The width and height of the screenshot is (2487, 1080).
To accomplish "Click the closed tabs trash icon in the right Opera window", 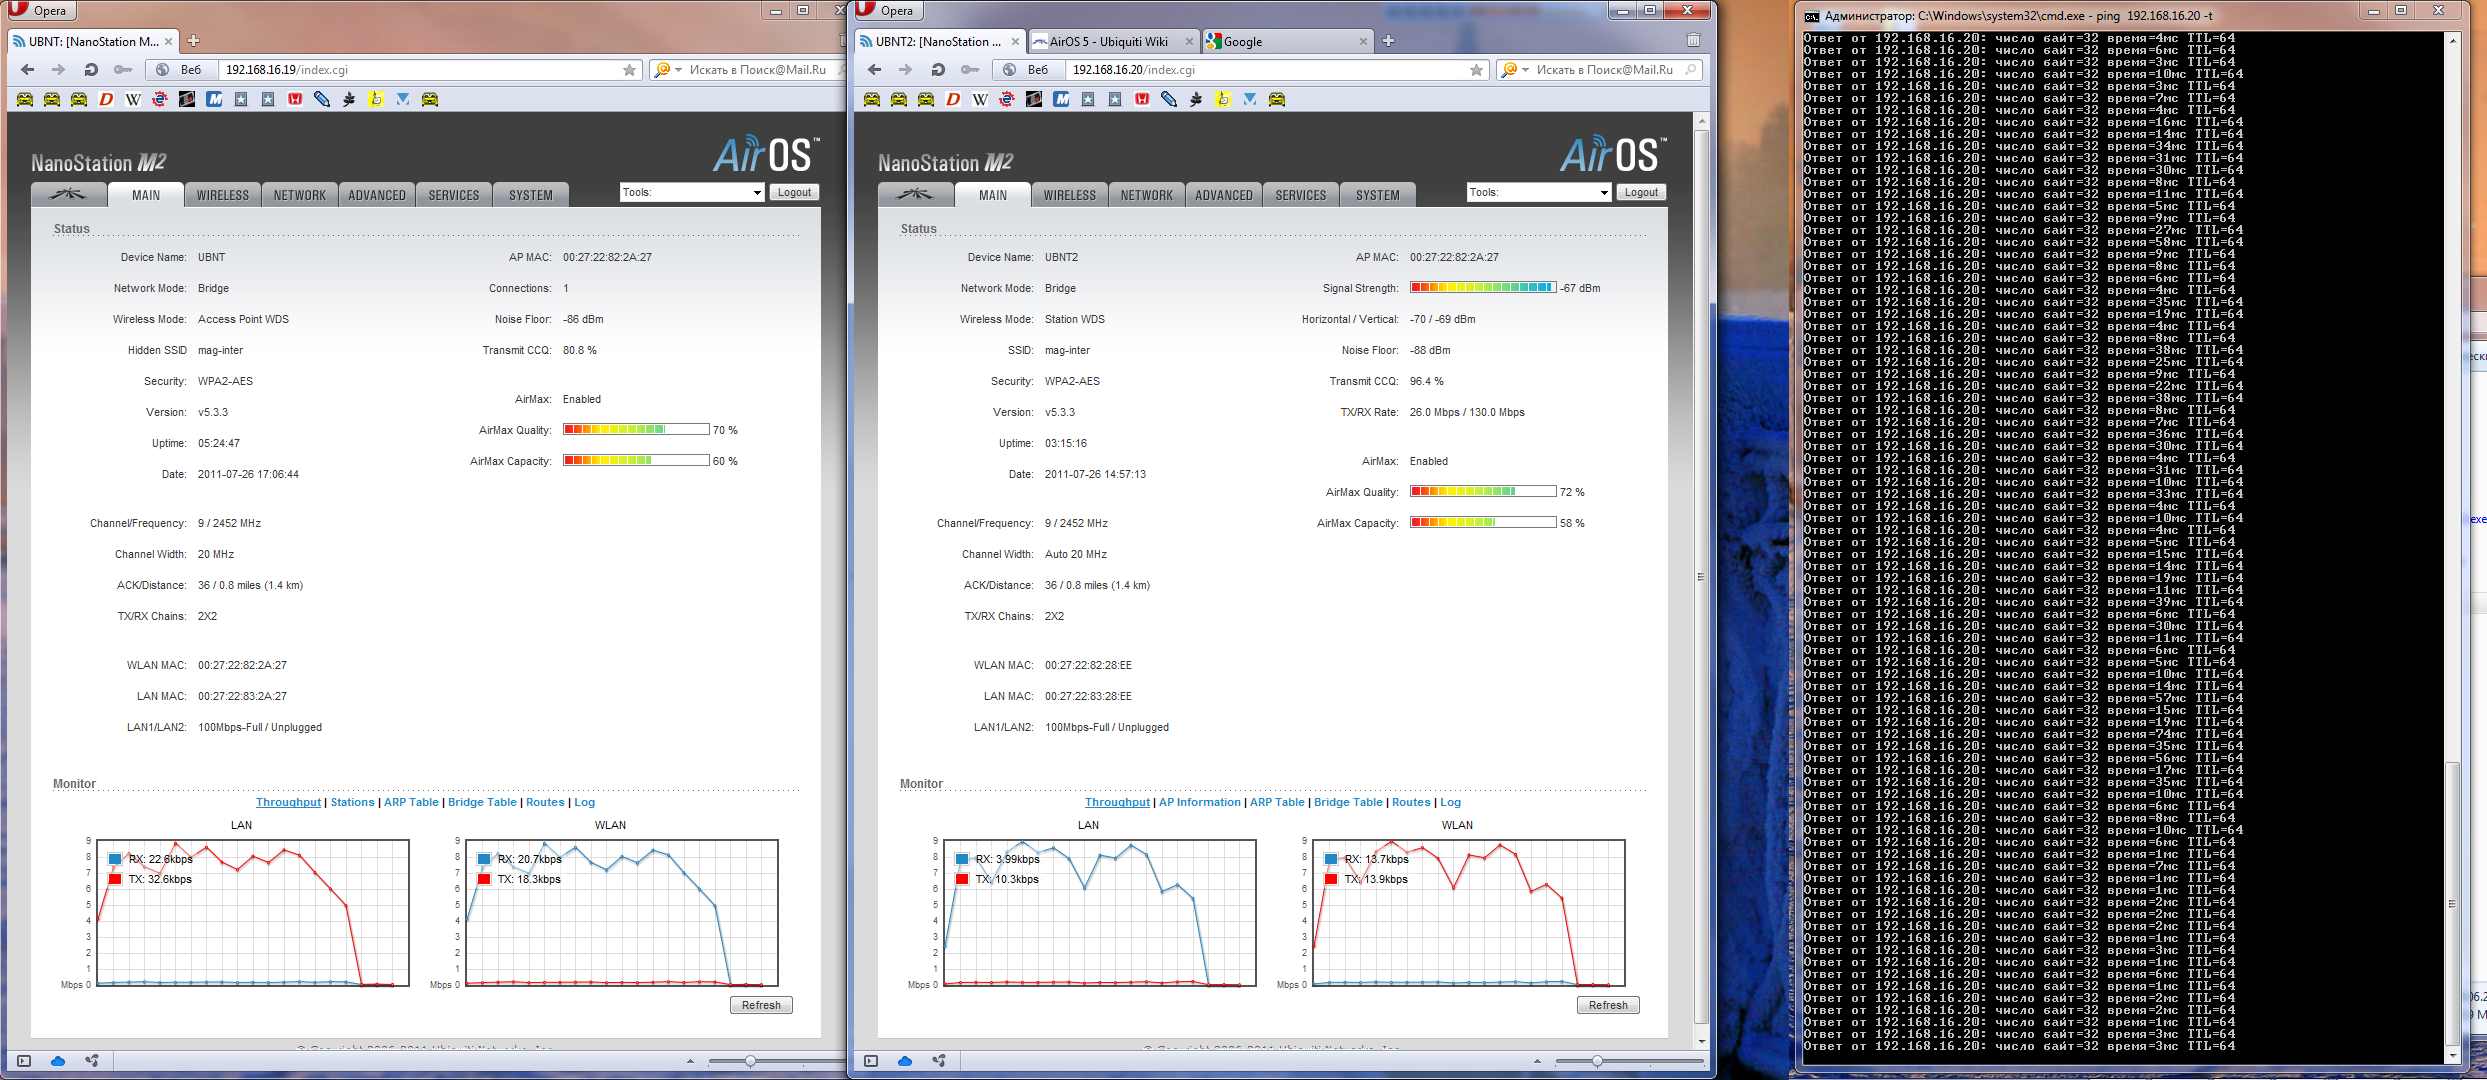I will 1693,41.
